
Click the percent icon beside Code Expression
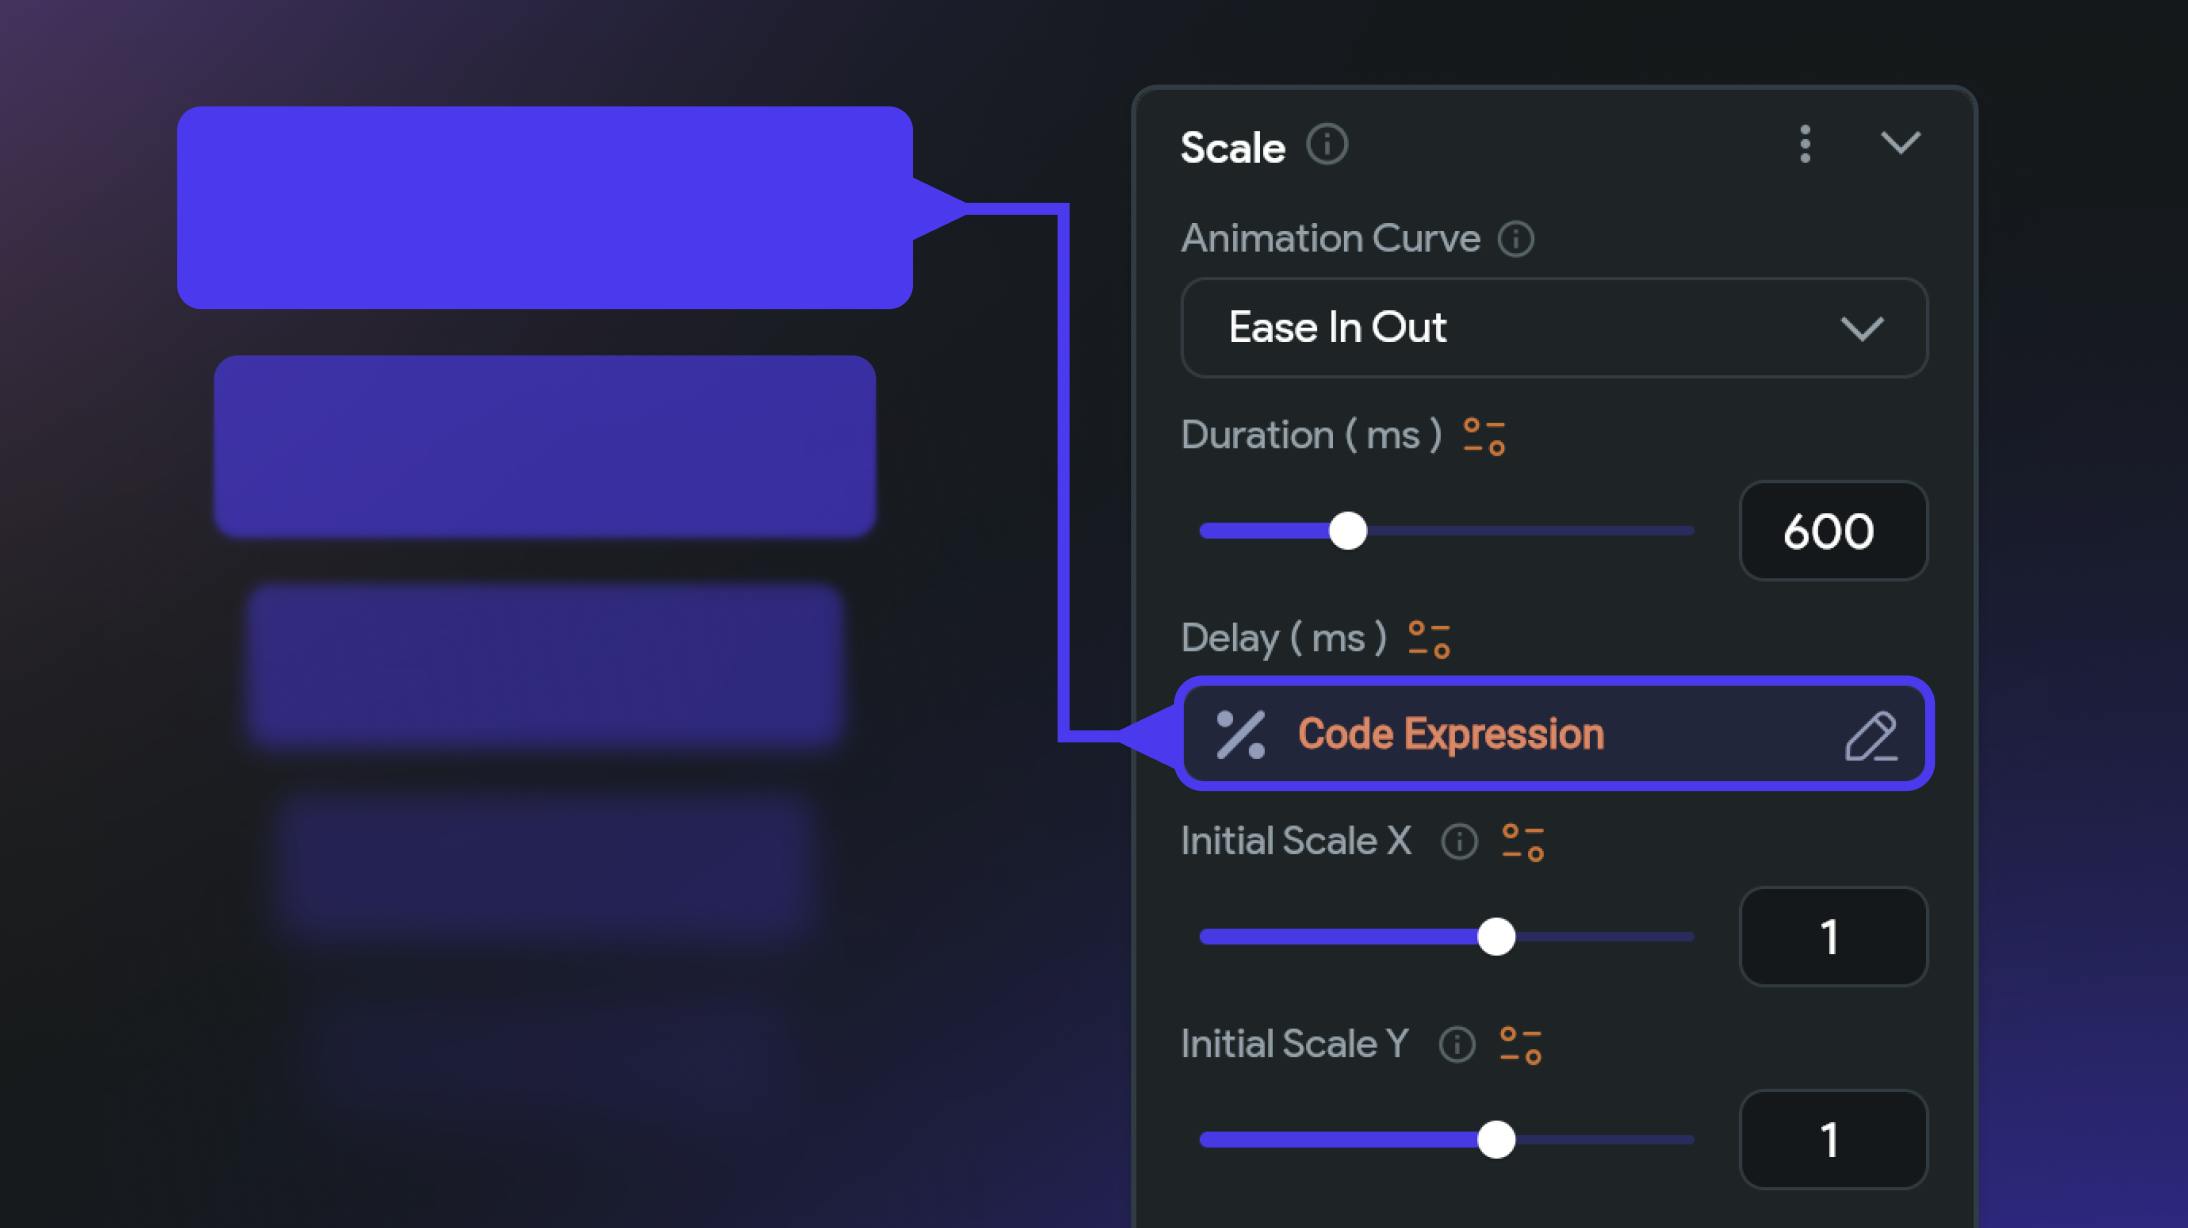[x=1240, y=735]
